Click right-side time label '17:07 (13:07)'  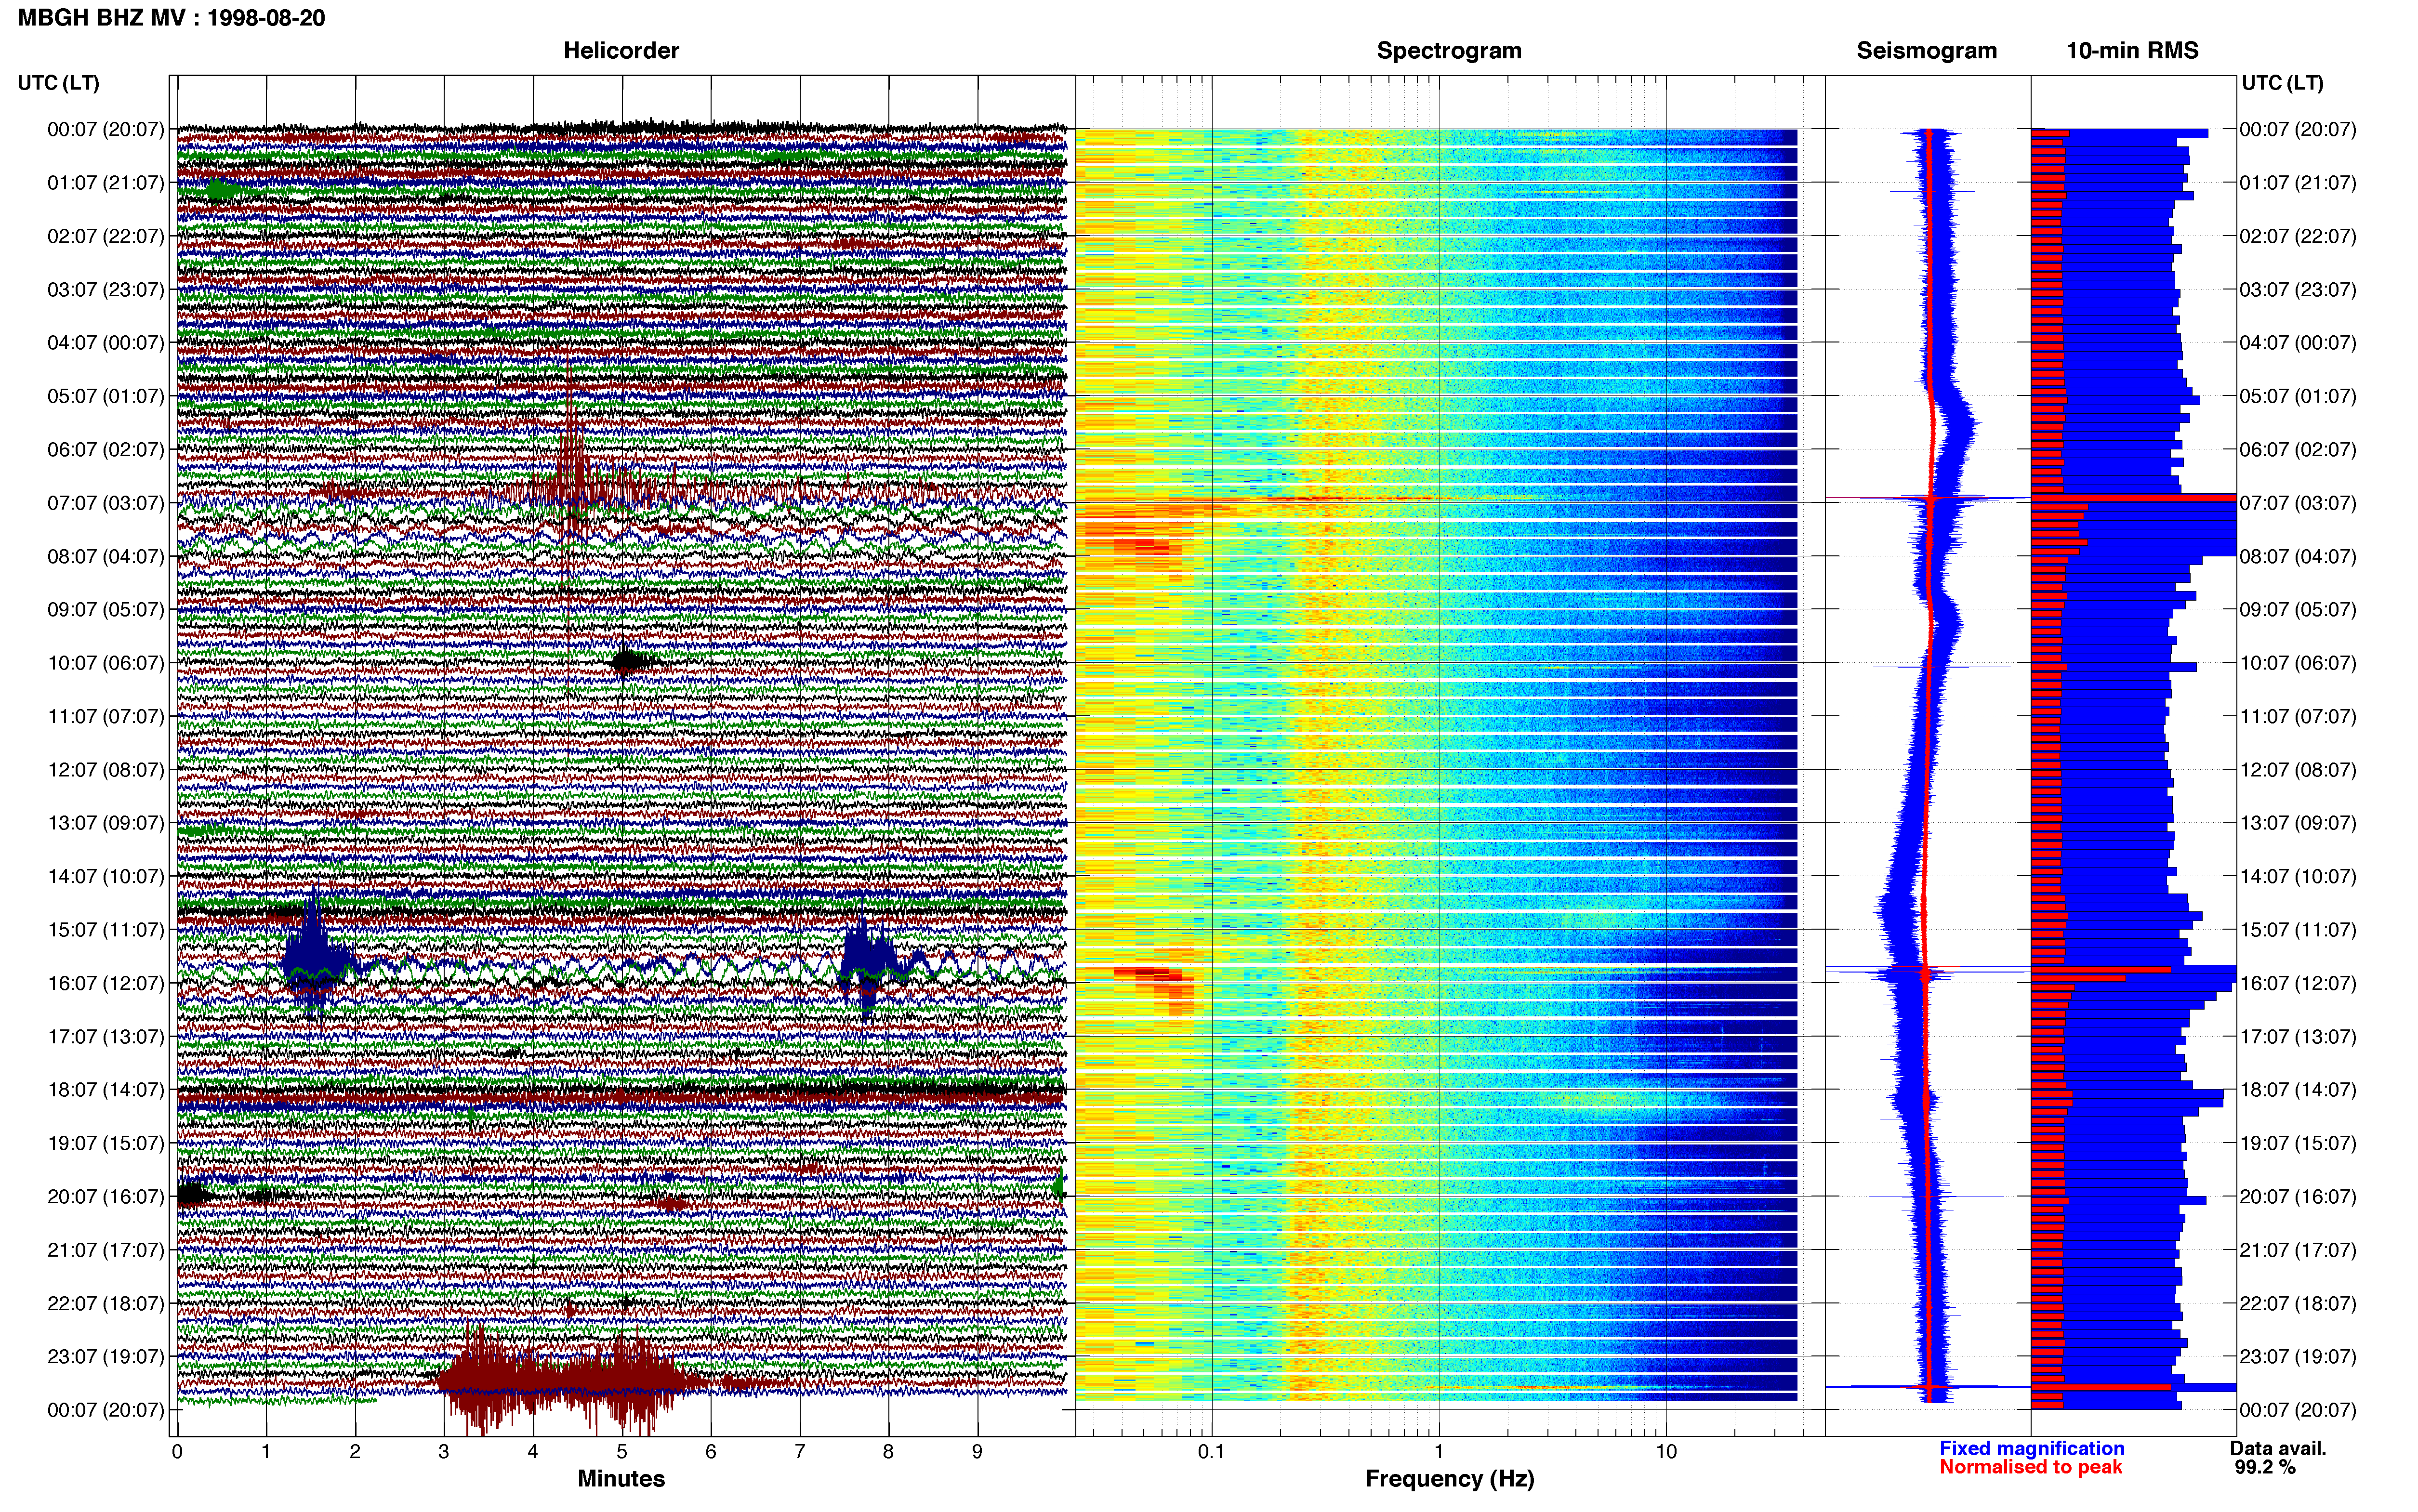(2298, 1037)
